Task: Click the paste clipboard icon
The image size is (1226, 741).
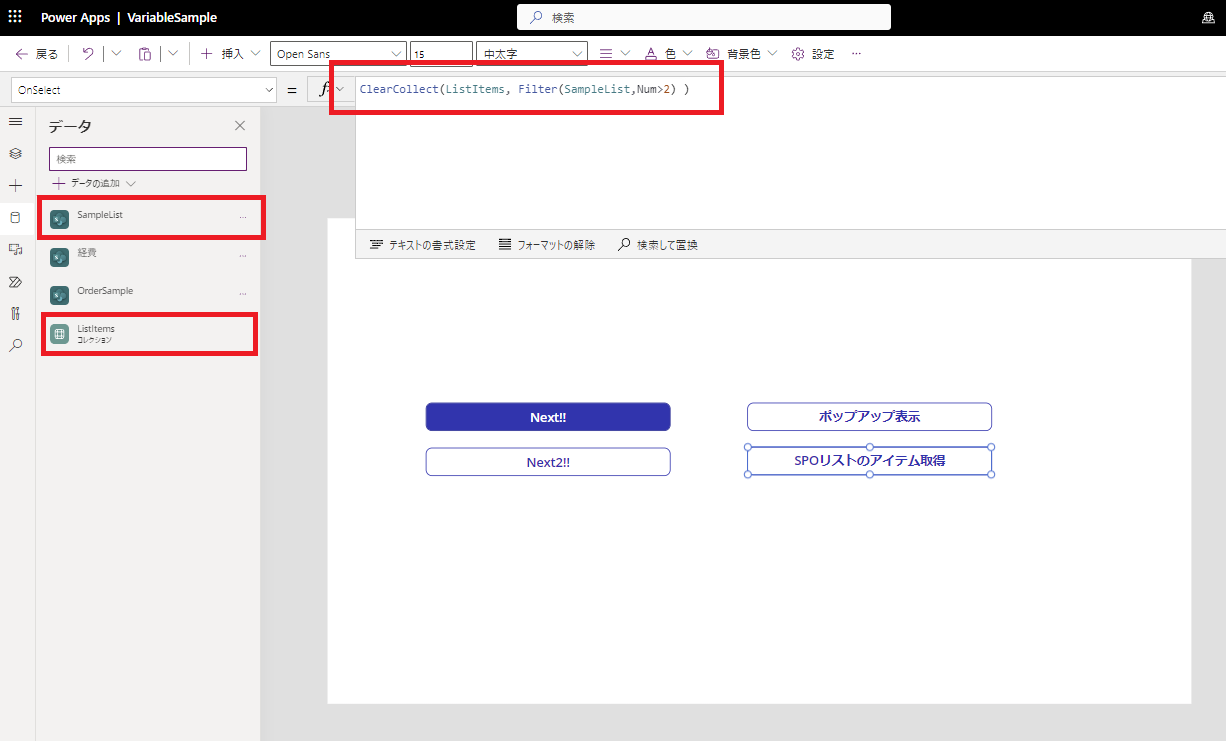Action: (x=145, y=54)
